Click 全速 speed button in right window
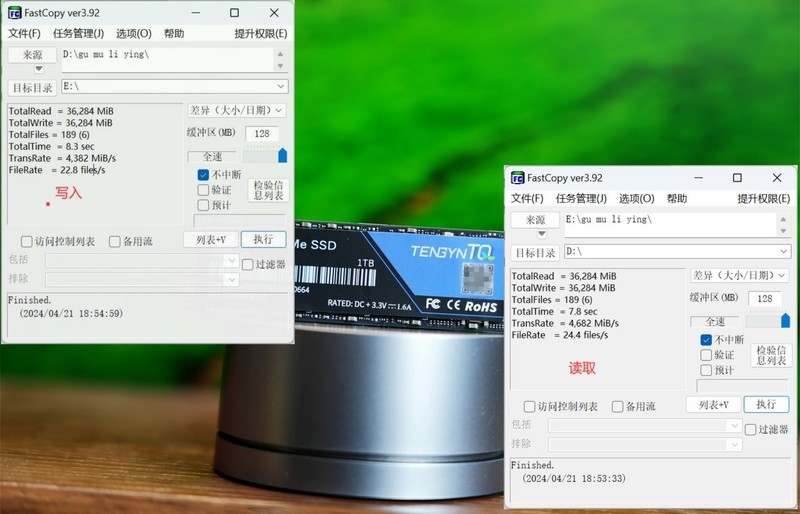 715,321
